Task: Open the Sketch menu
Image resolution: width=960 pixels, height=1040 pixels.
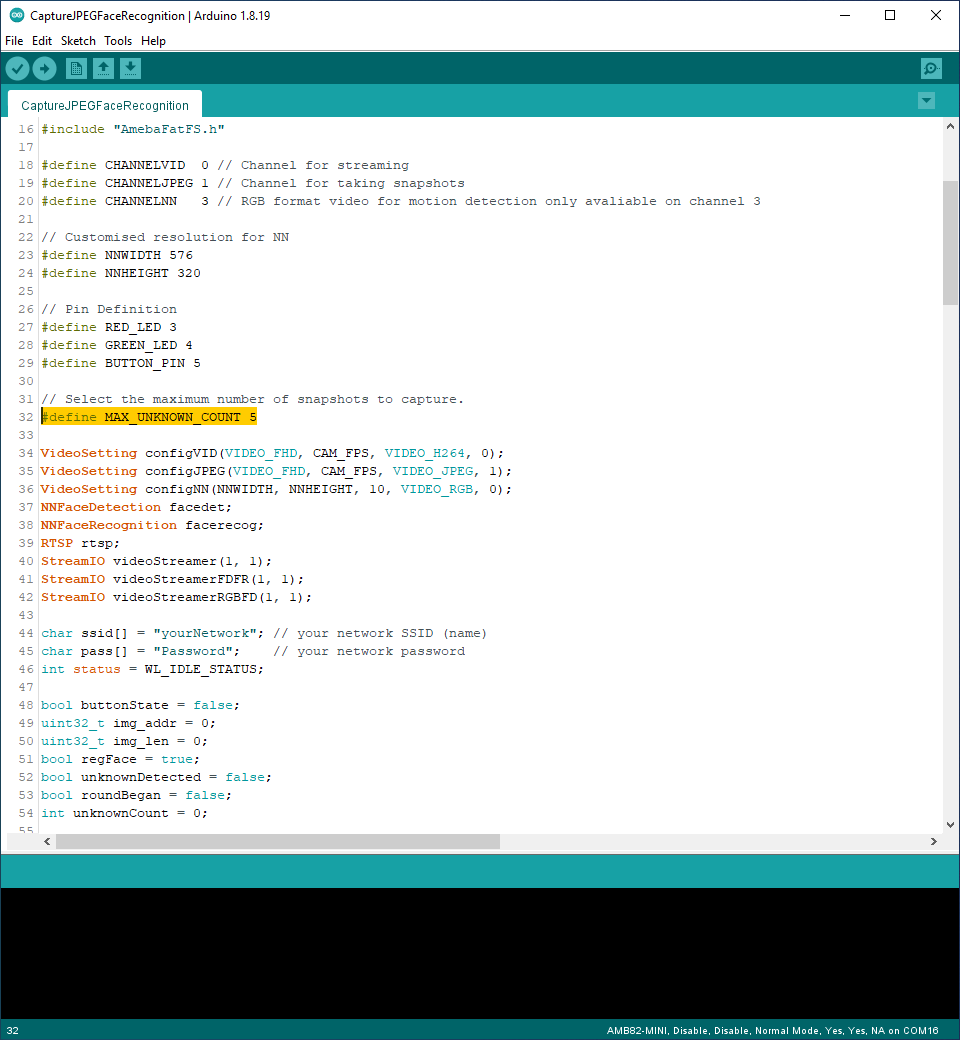Action: [x=78, y=41]
